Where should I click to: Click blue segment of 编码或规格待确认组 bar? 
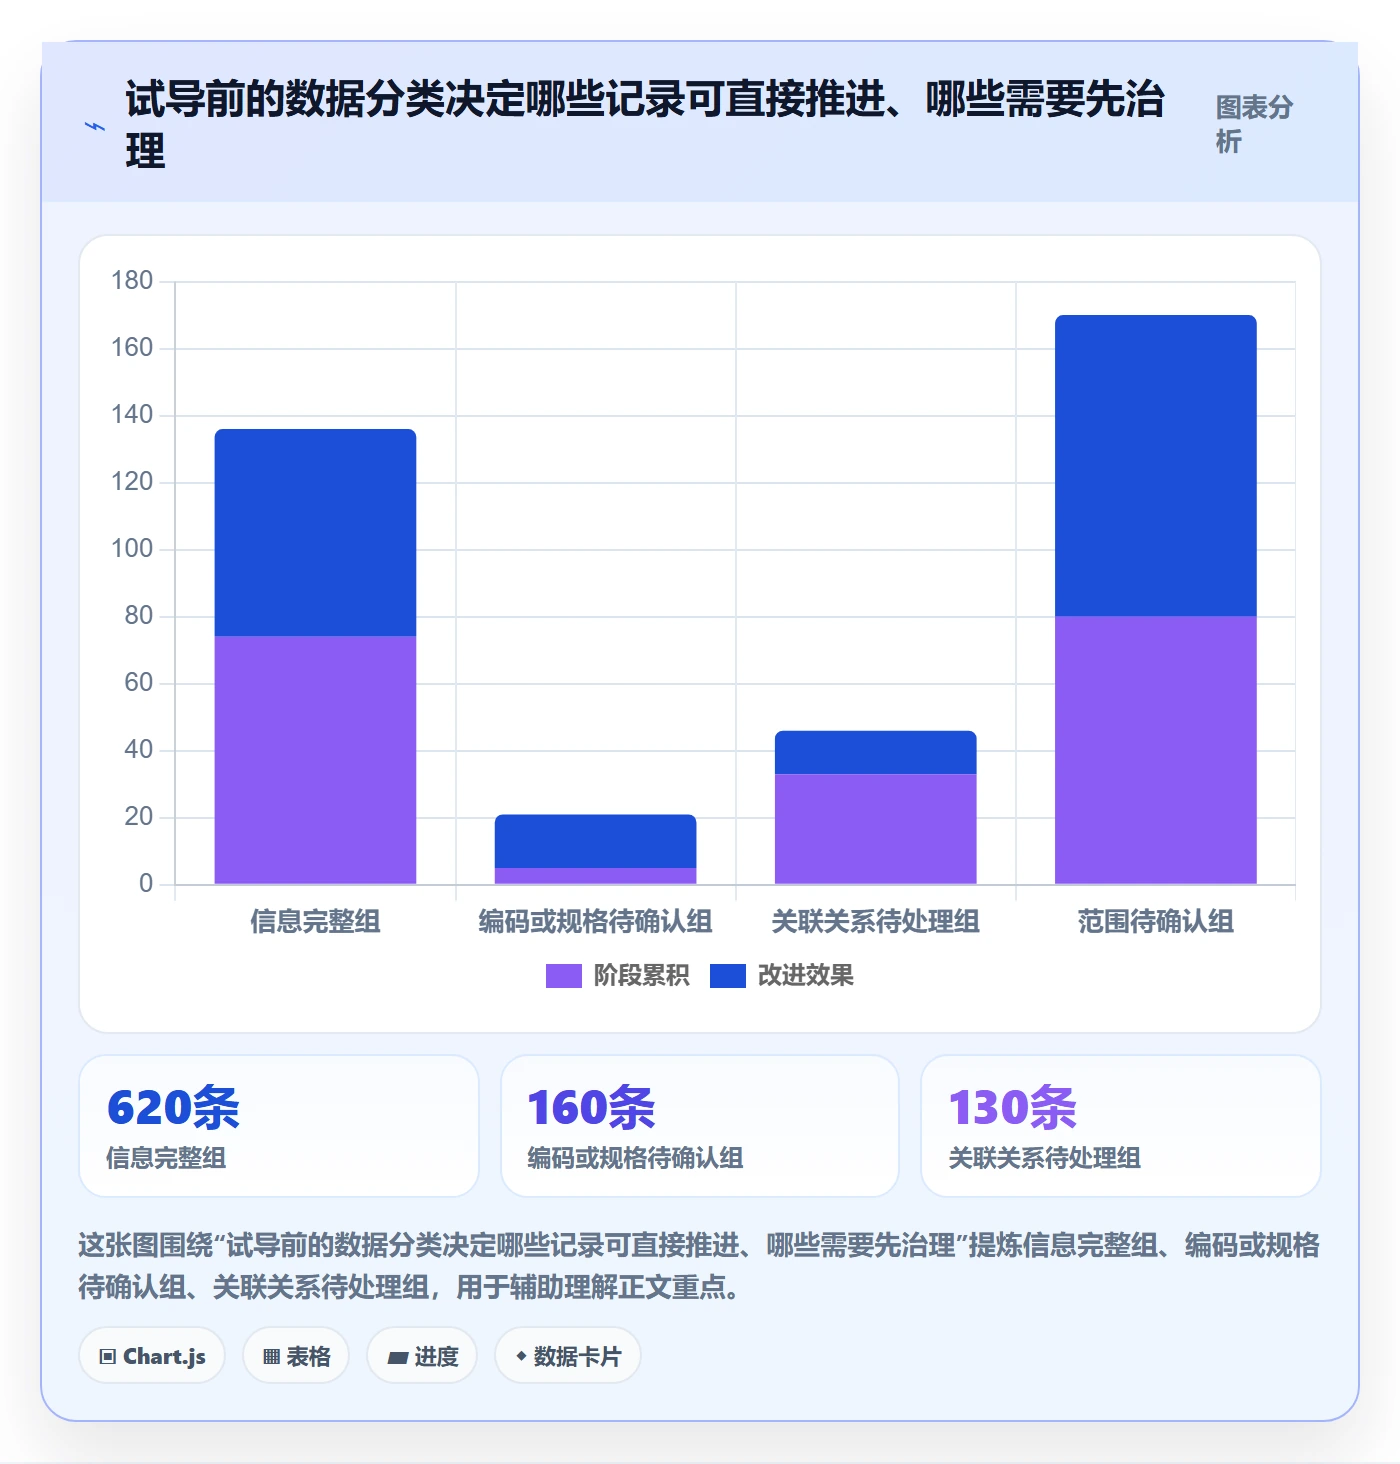point(595,840)
